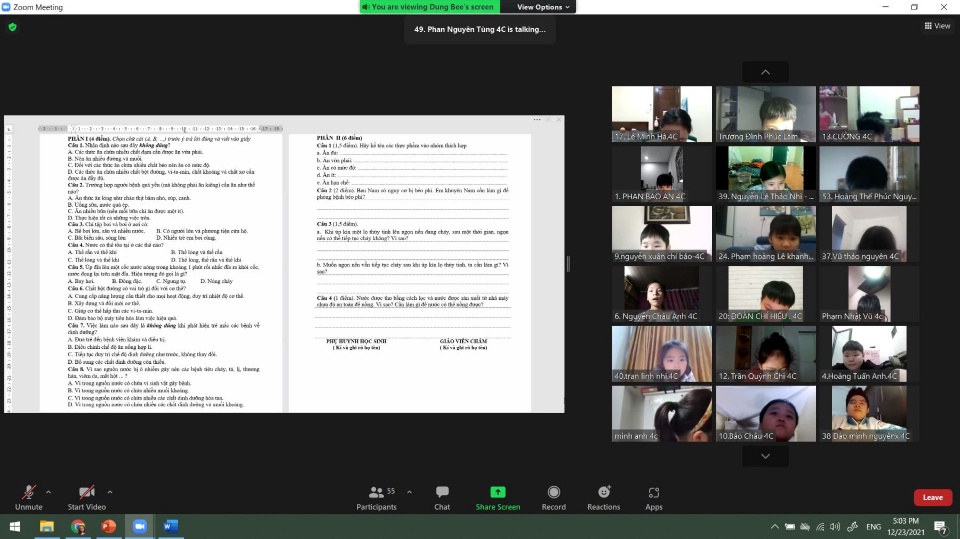Open Word from the Windows taskbar
This screenshot has height=539, width=960.
tap(169, 526)
